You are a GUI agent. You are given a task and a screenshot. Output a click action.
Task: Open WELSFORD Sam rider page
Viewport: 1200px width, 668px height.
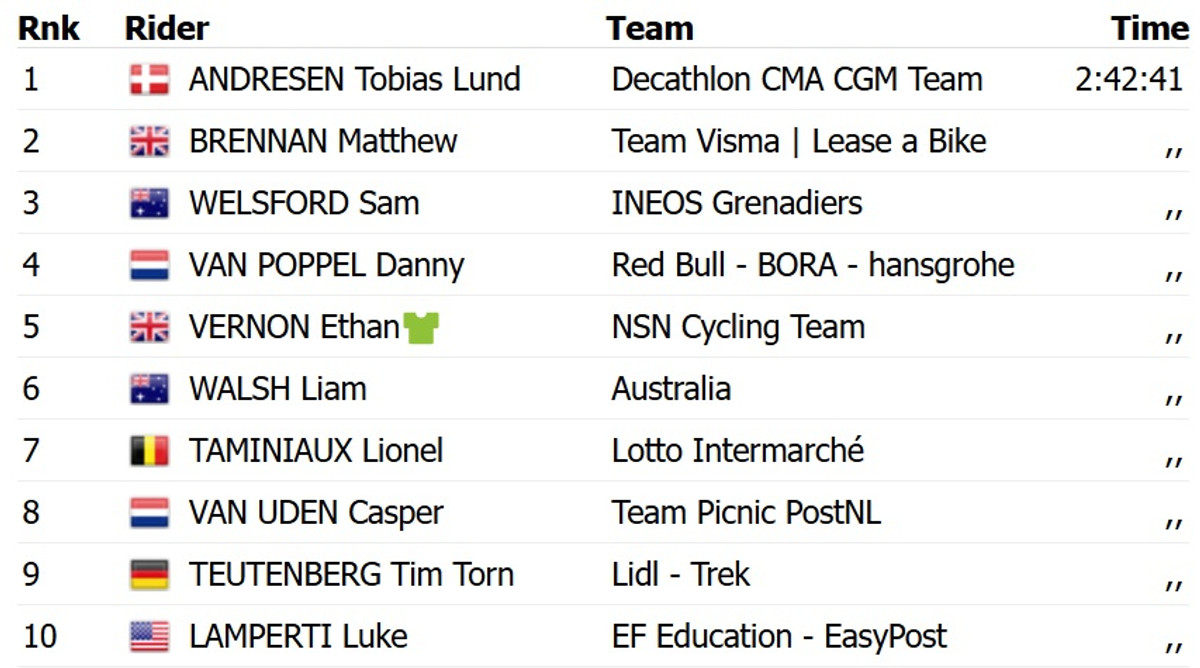point(303,204)
